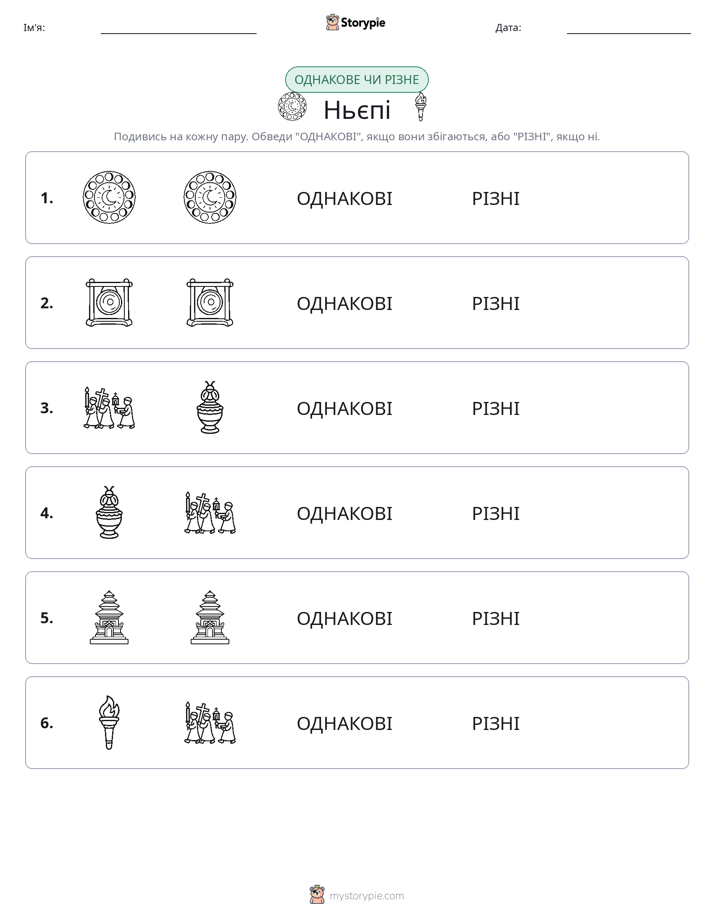Click the torch icon beside the Ньєпі title
The height and width of the screenshot is (924, 714).
pyautogui.click(x=420, y=107)
